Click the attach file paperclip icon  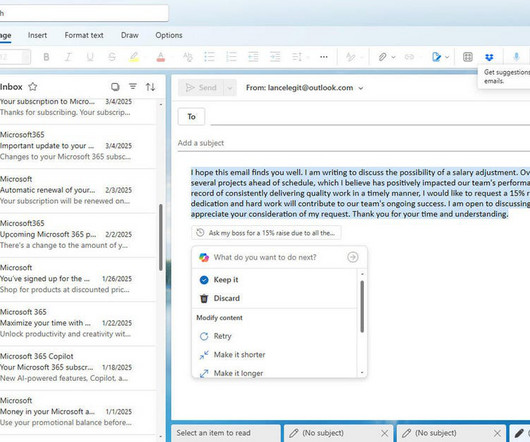382,57
